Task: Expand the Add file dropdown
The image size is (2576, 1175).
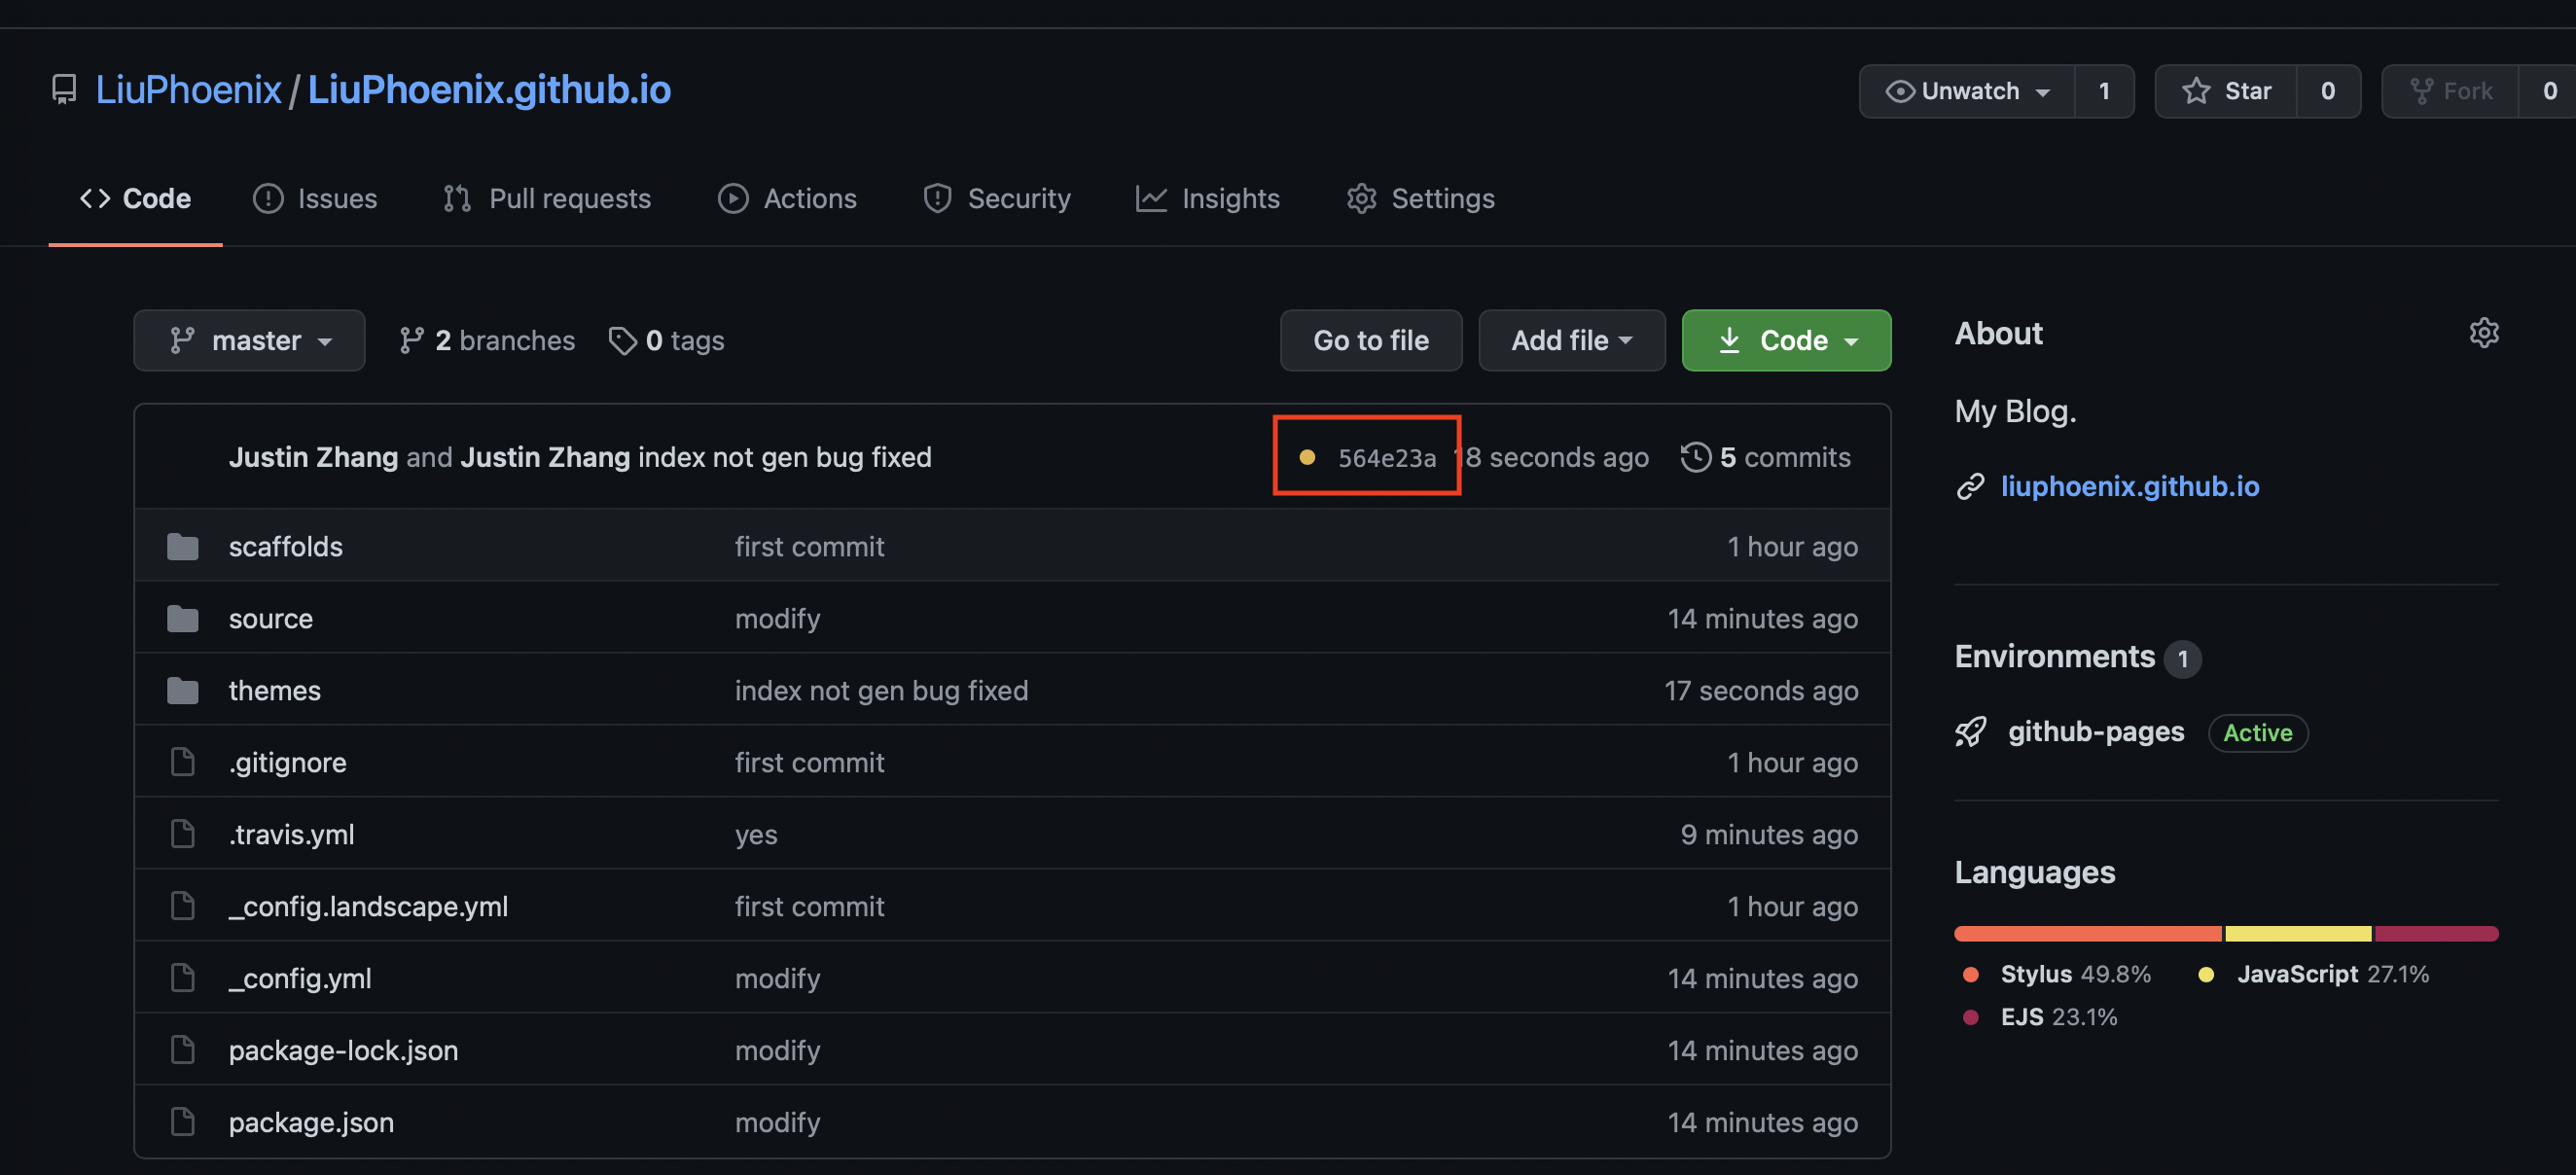Action: 1571,341
